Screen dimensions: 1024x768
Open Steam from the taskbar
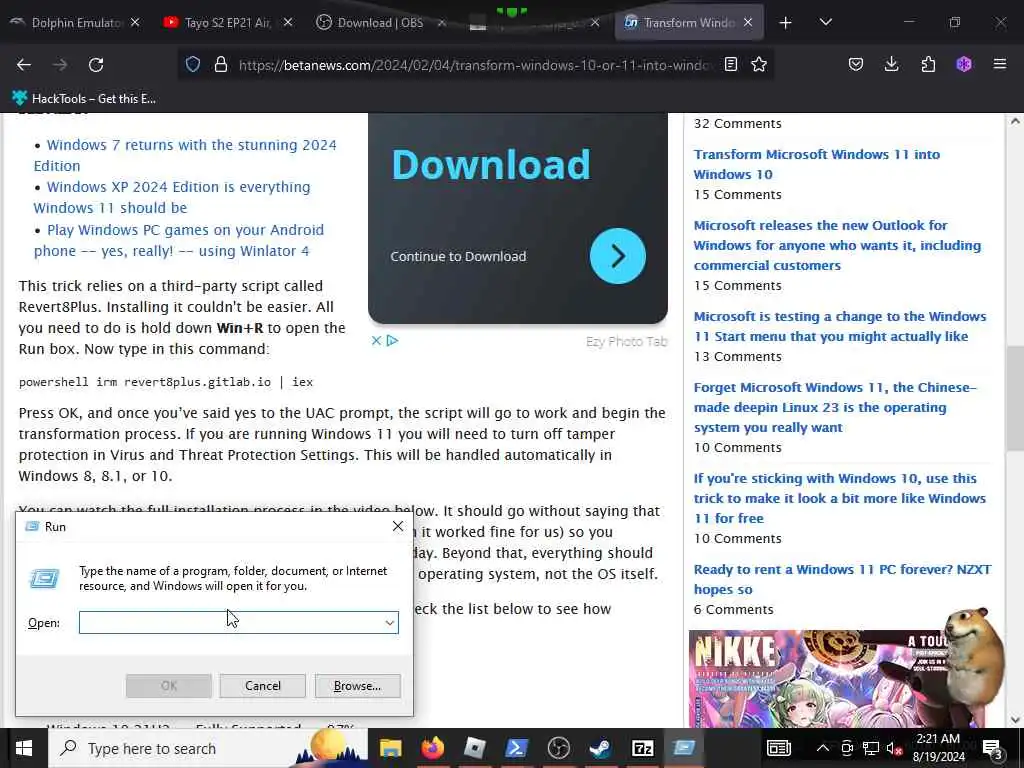coord(600,748)
